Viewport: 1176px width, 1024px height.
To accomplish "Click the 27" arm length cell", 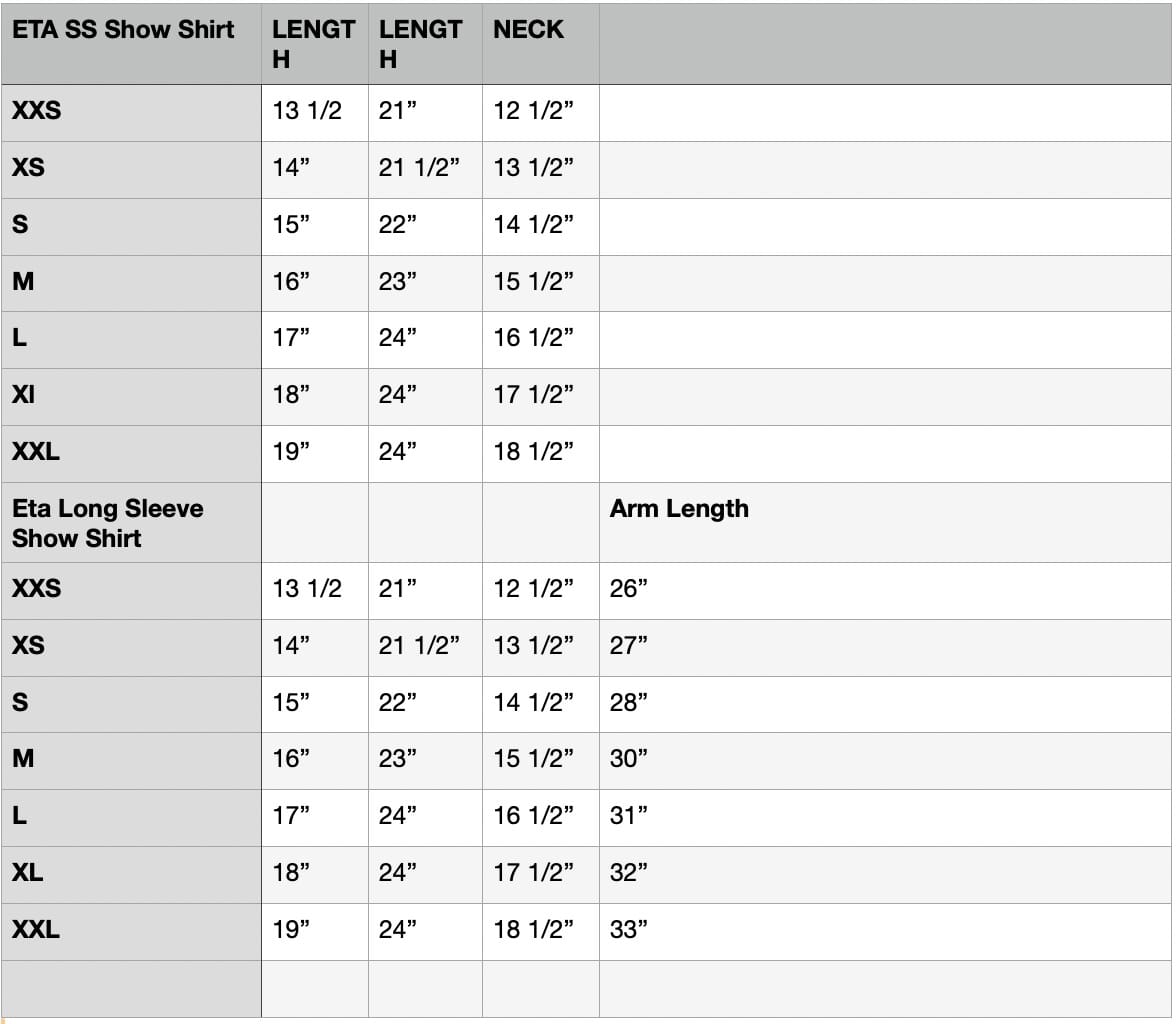I will pos(885,648).
